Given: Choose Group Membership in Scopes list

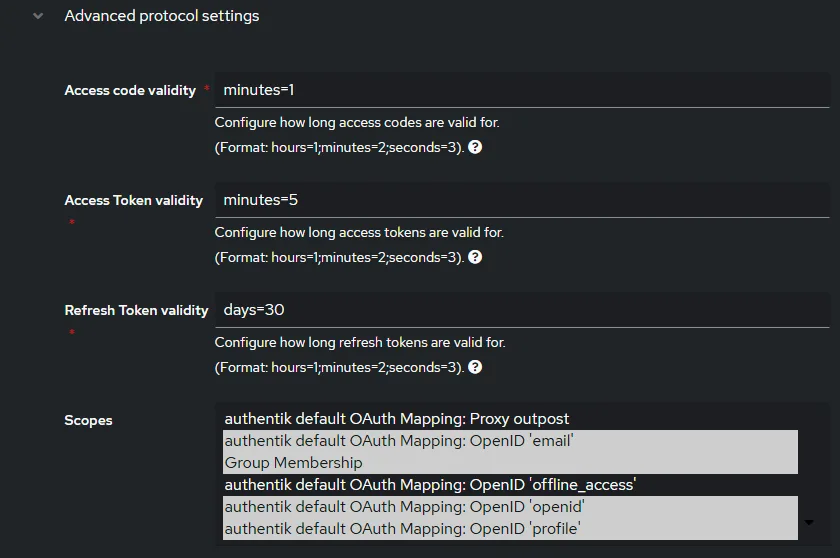Looking at the screenshot, I should [x=293, y=463].
